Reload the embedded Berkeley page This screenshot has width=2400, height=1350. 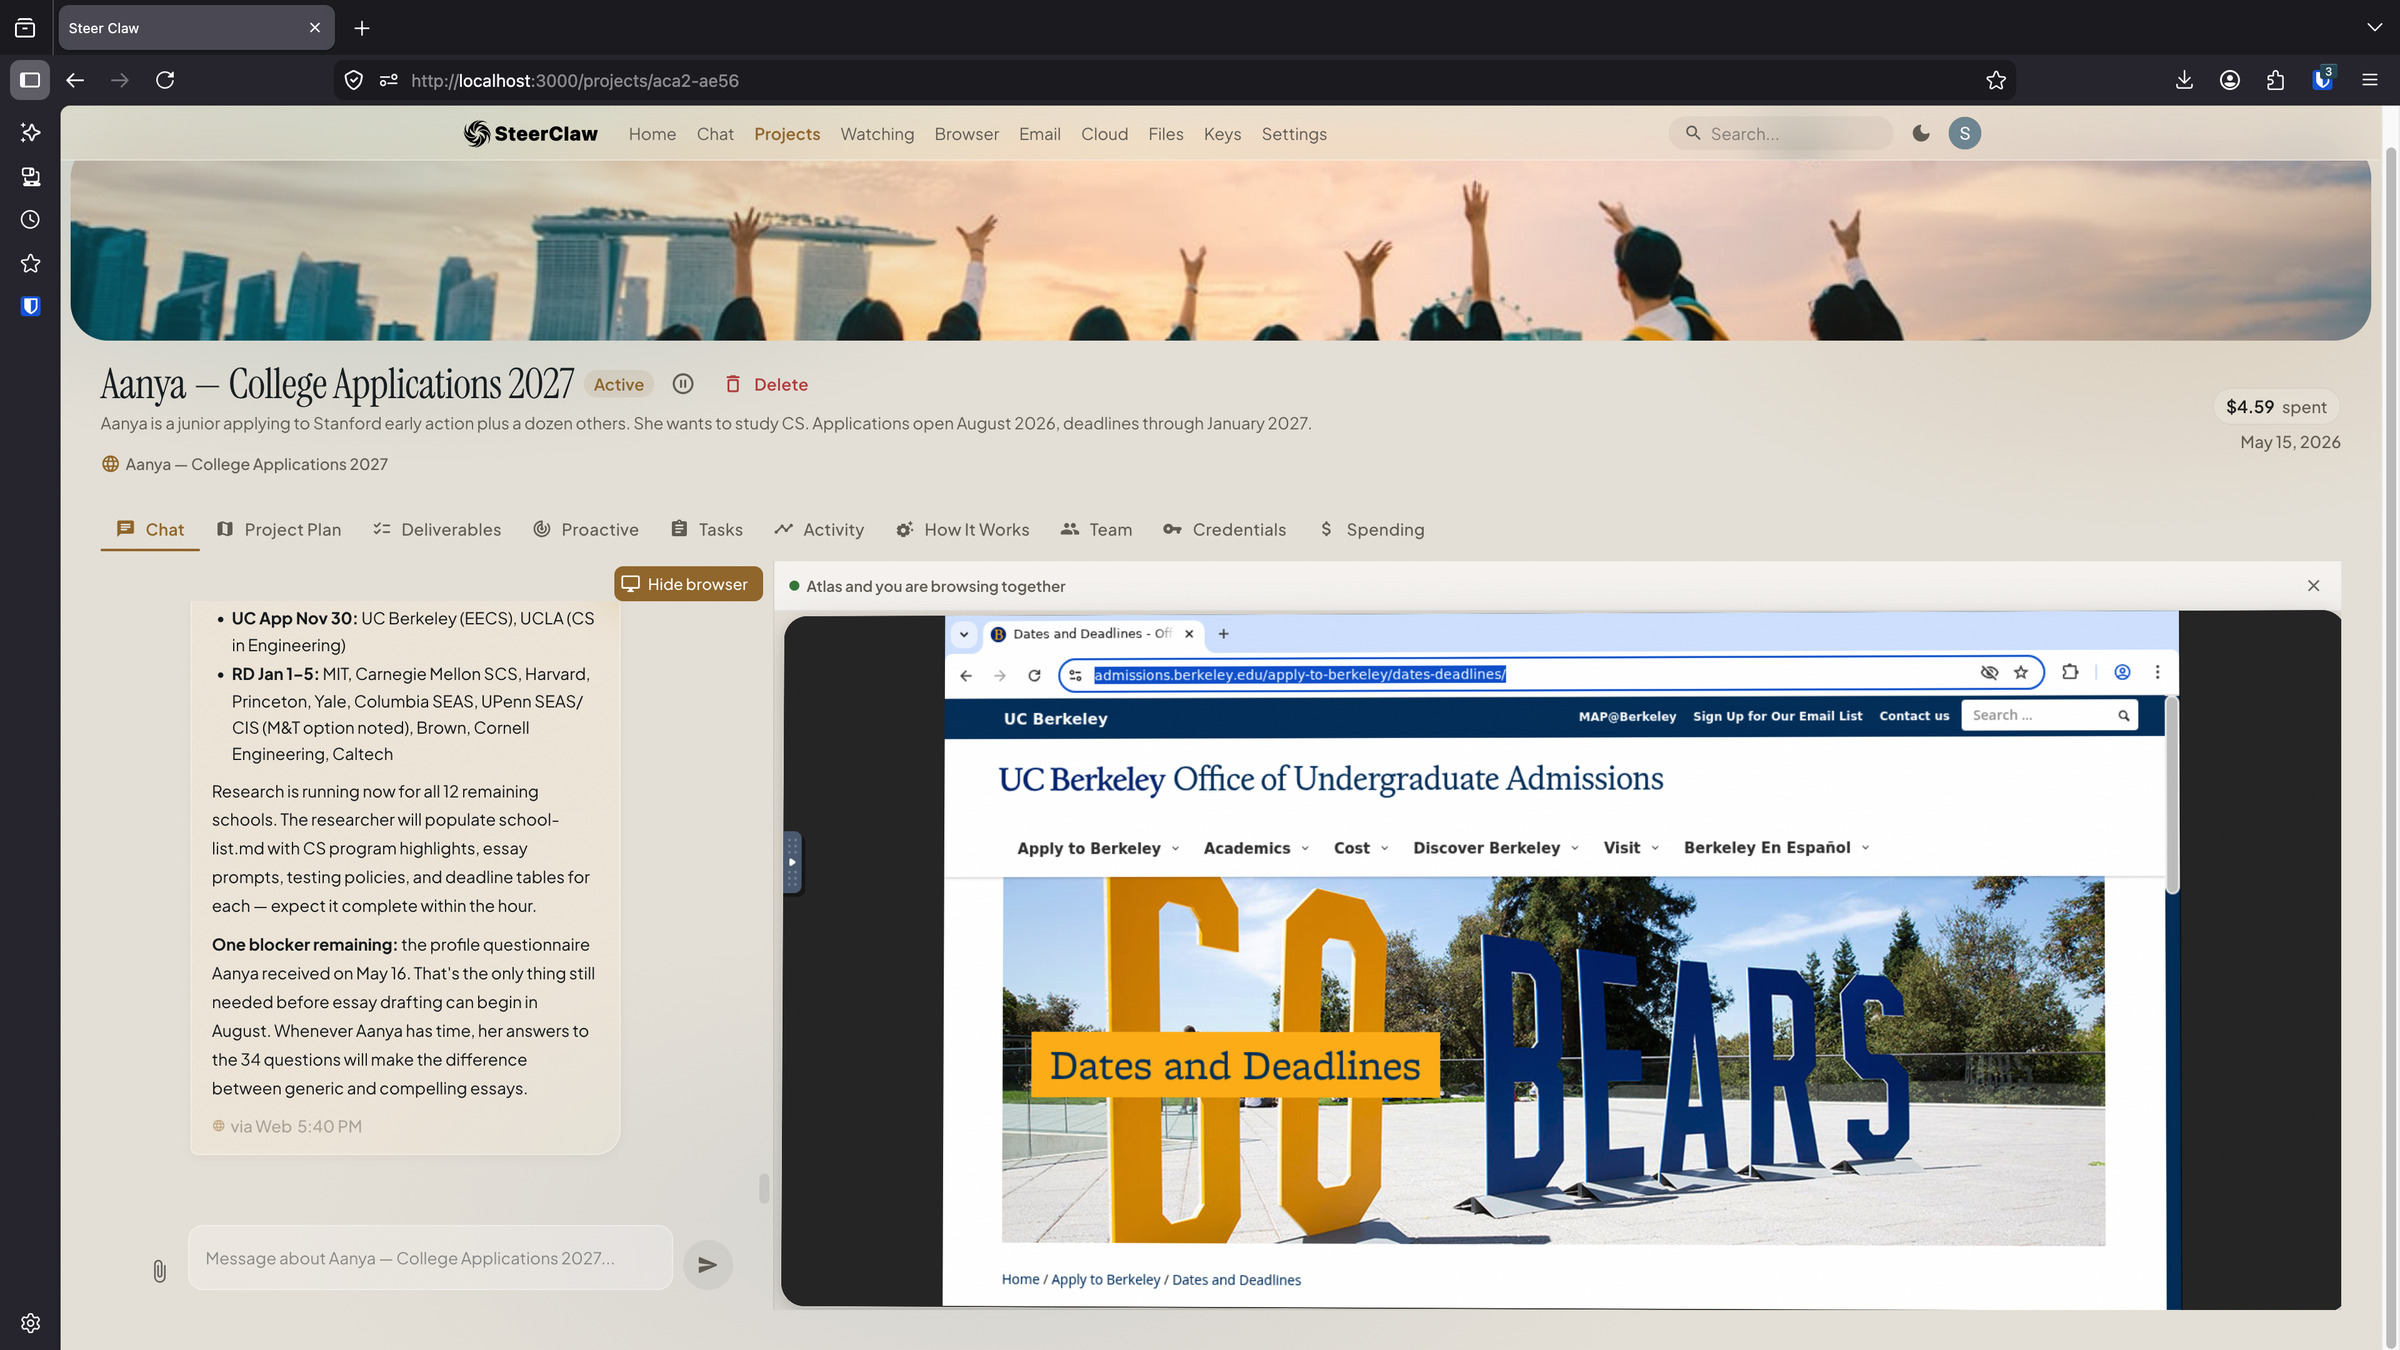click(x=1034, y=675)
